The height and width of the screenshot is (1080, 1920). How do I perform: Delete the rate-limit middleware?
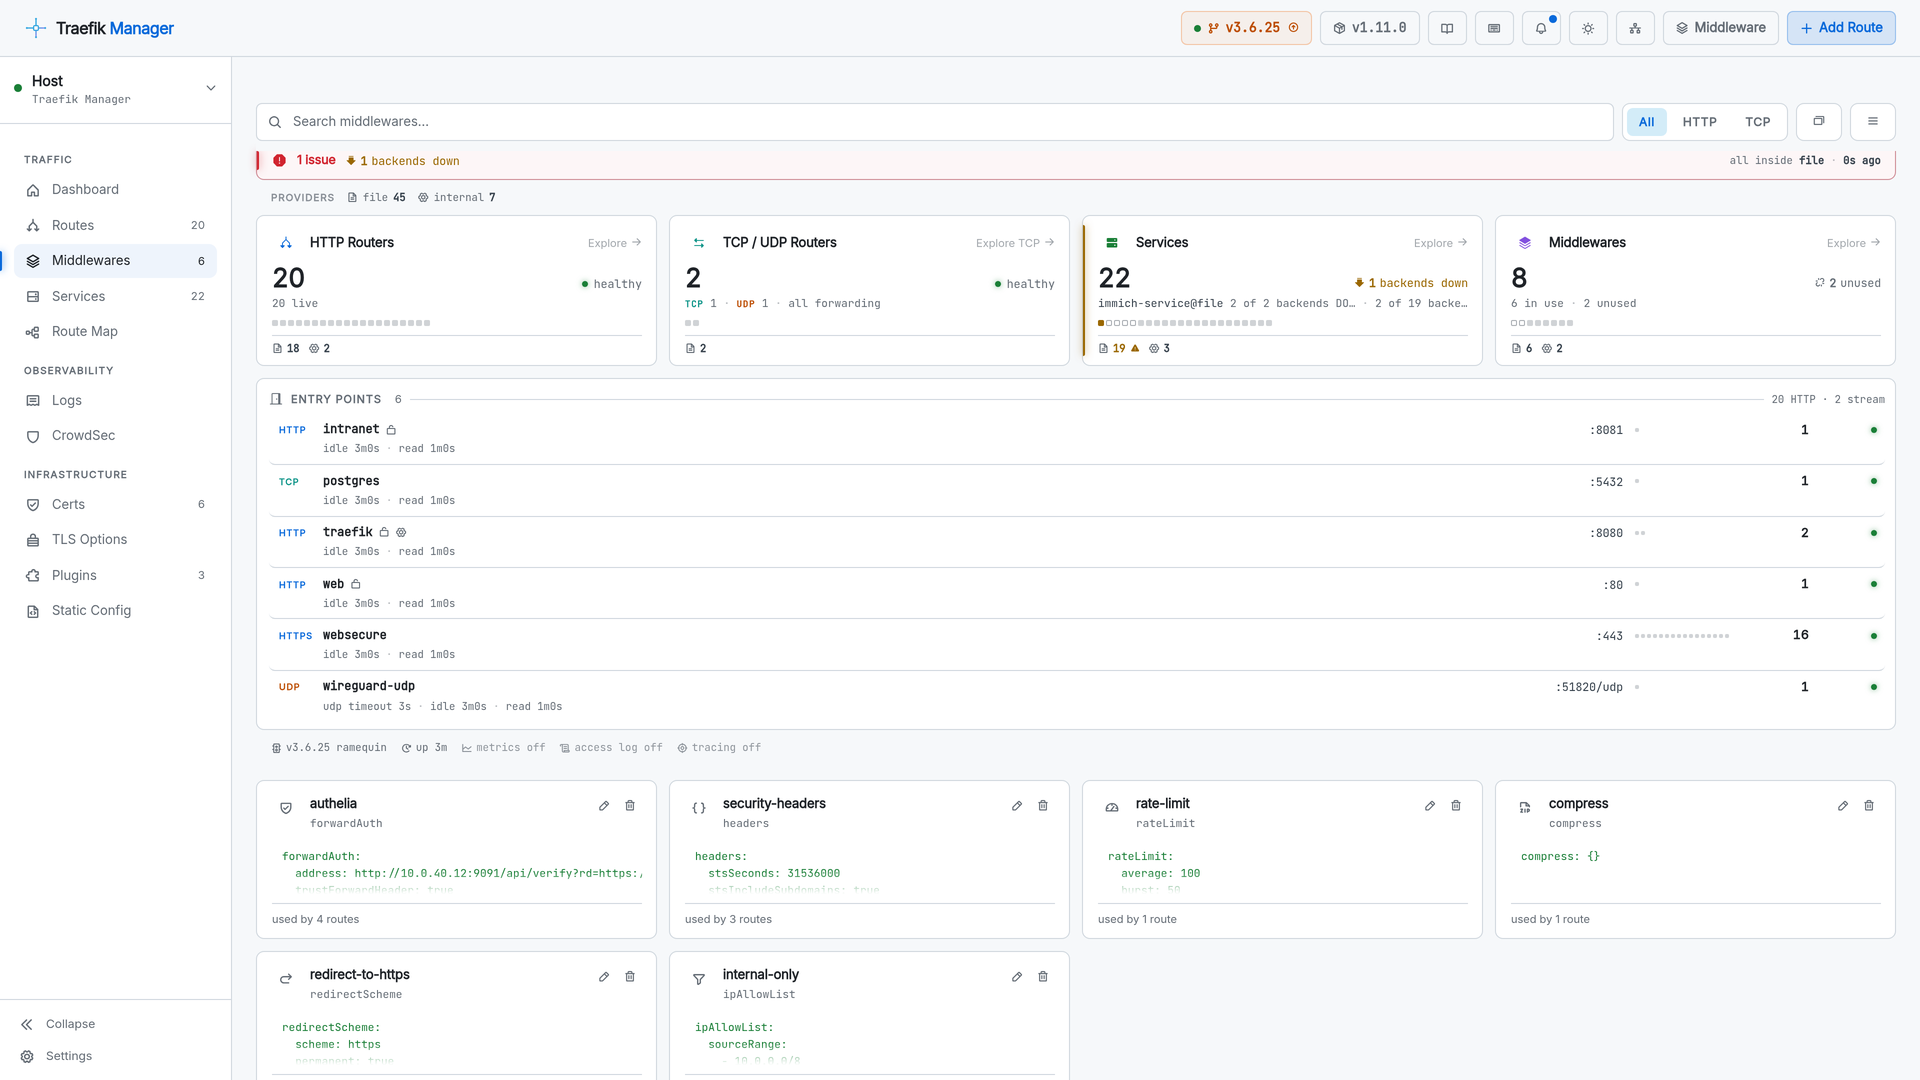[x=1456, y=806]
